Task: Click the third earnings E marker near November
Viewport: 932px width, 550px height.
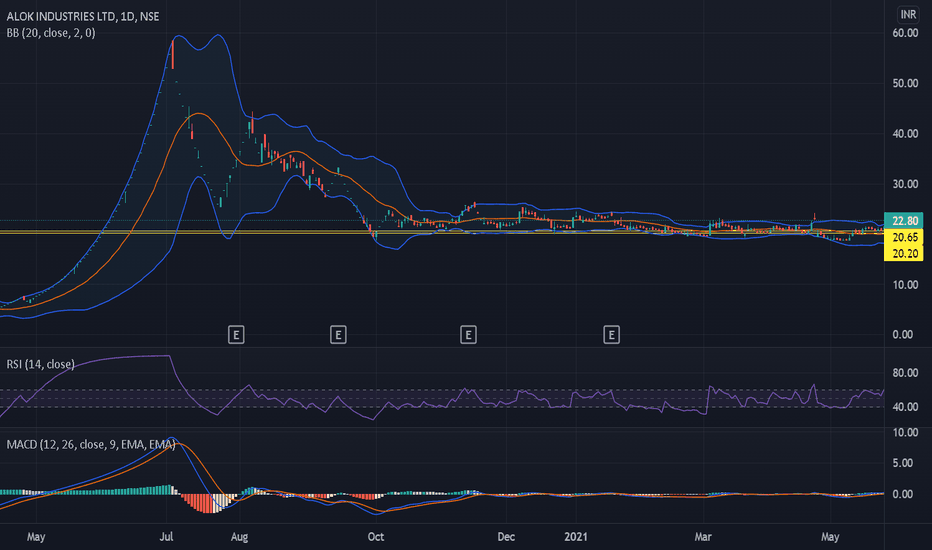Action: click(468, 335)
